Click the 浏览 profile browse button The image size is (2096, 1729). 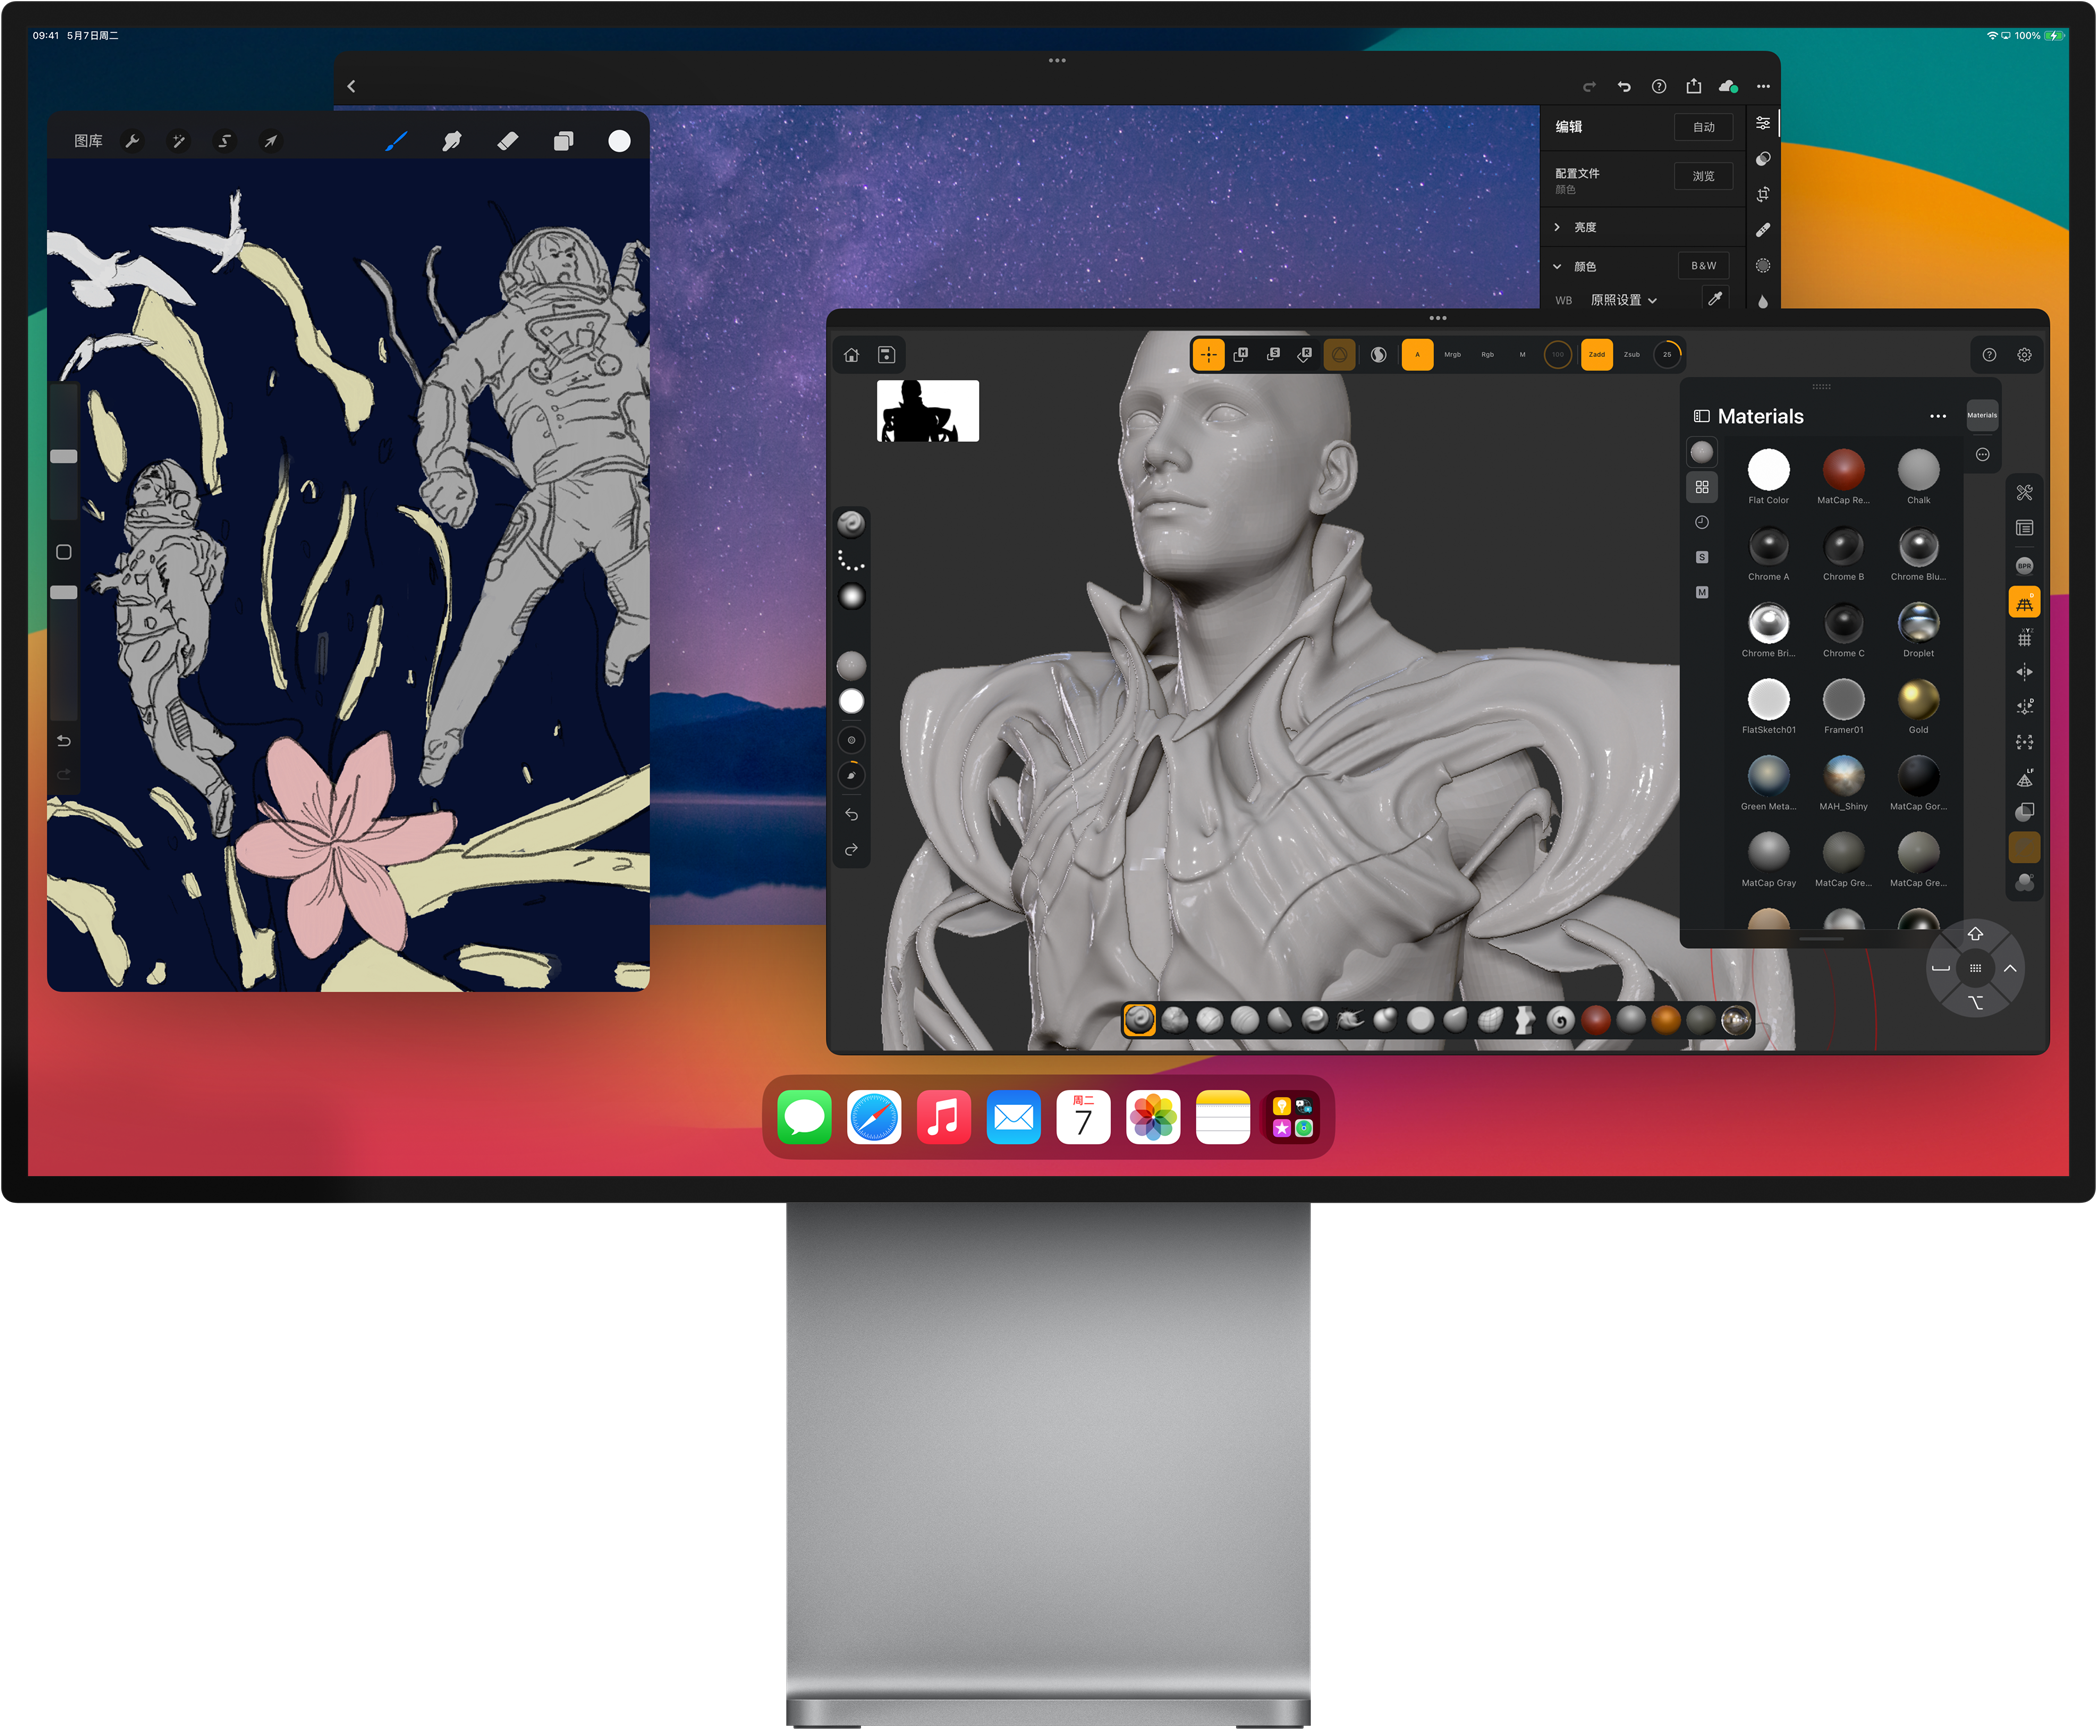1703,176
